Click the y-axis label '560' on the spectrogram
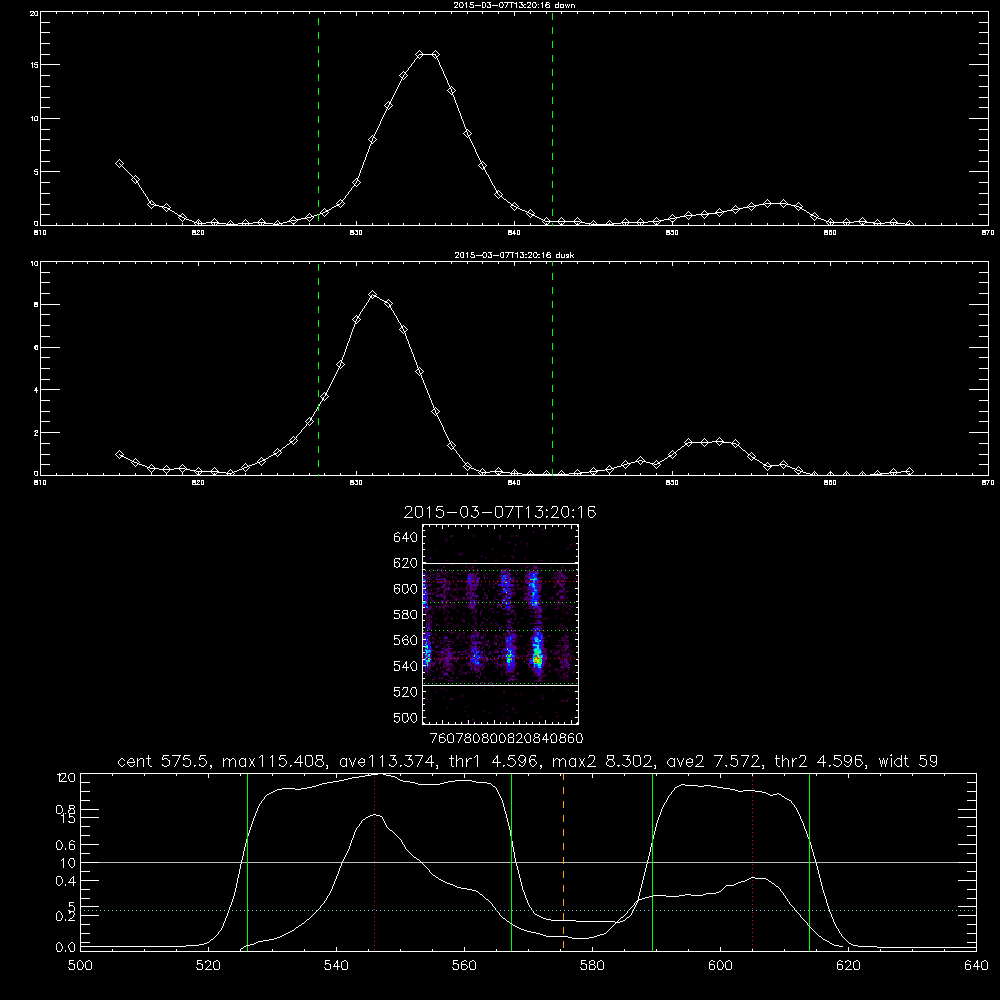Image resolution: width=1000 pixels, height=1000 pixels. coord(406,640)
